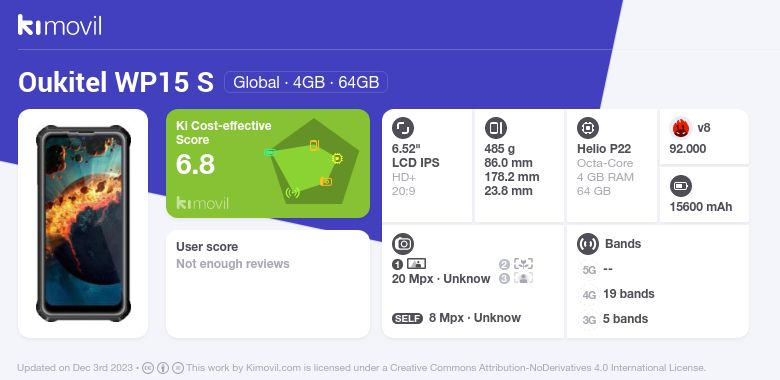
Task: Select the screen size icon above 6.52"
Action: tap(403, 128)
